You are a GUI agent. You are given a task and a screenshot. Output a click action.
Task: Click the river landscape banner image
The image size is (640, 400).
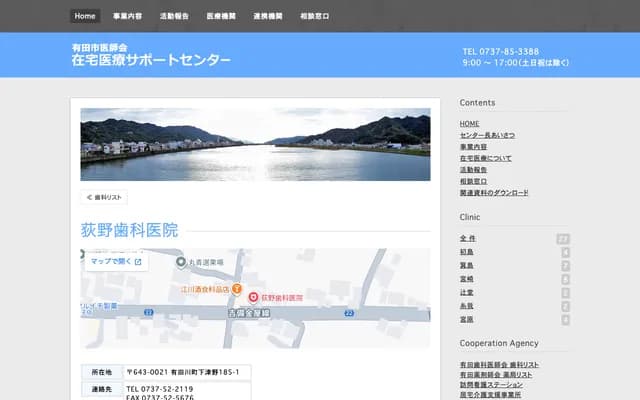255,144
